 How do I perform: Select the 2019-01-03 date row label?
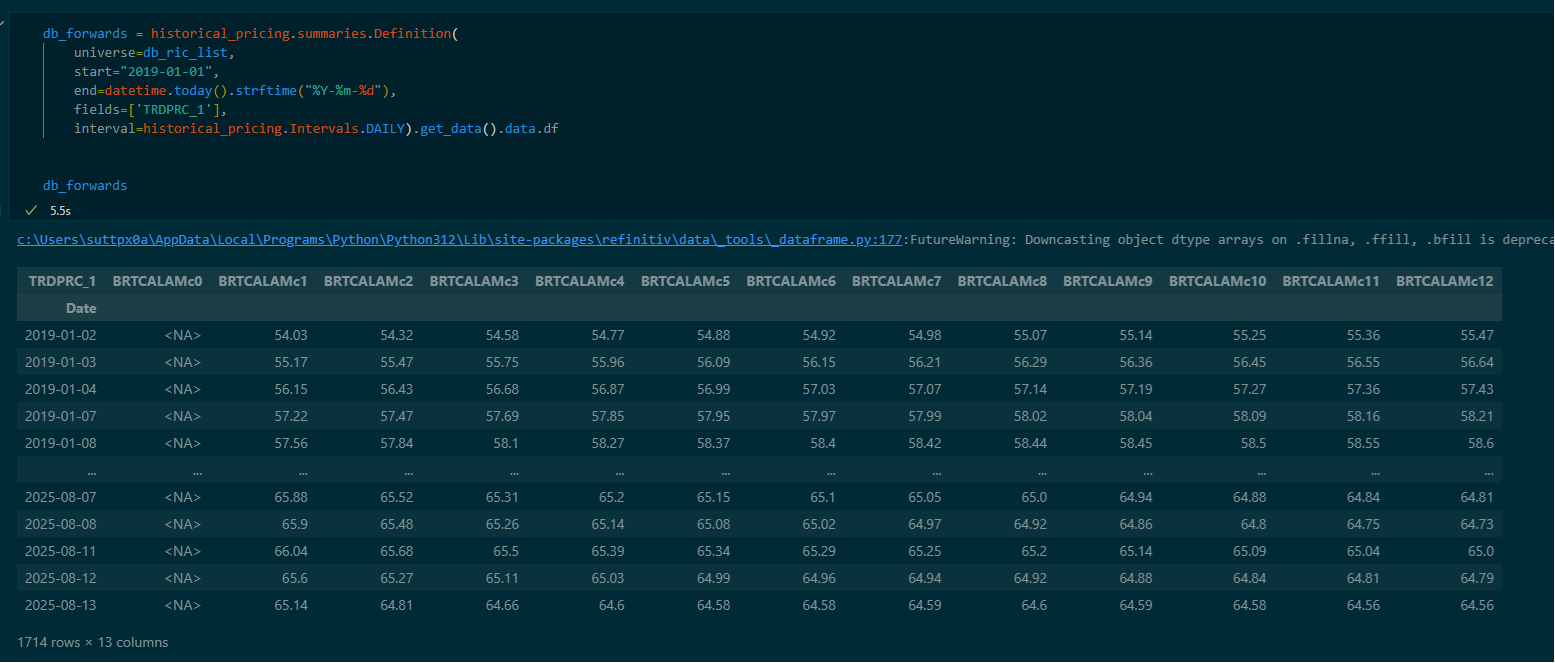[61, 362]
